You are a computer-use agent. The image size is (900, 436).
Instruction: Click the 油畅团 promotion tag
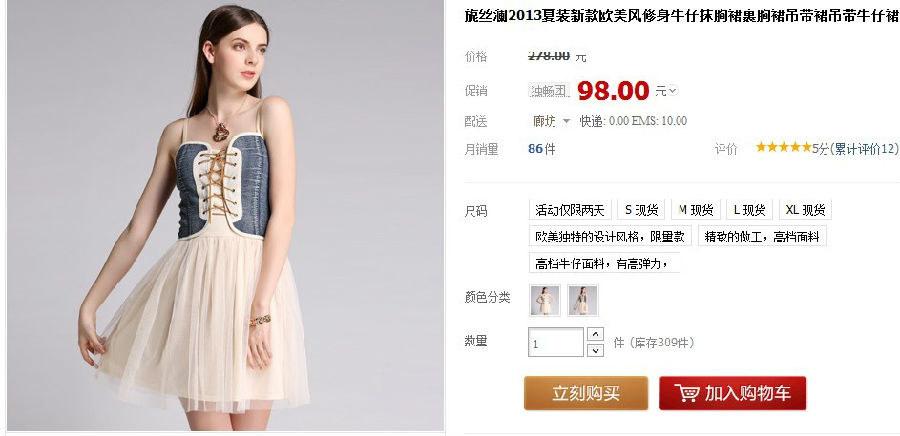pos(549,91)
